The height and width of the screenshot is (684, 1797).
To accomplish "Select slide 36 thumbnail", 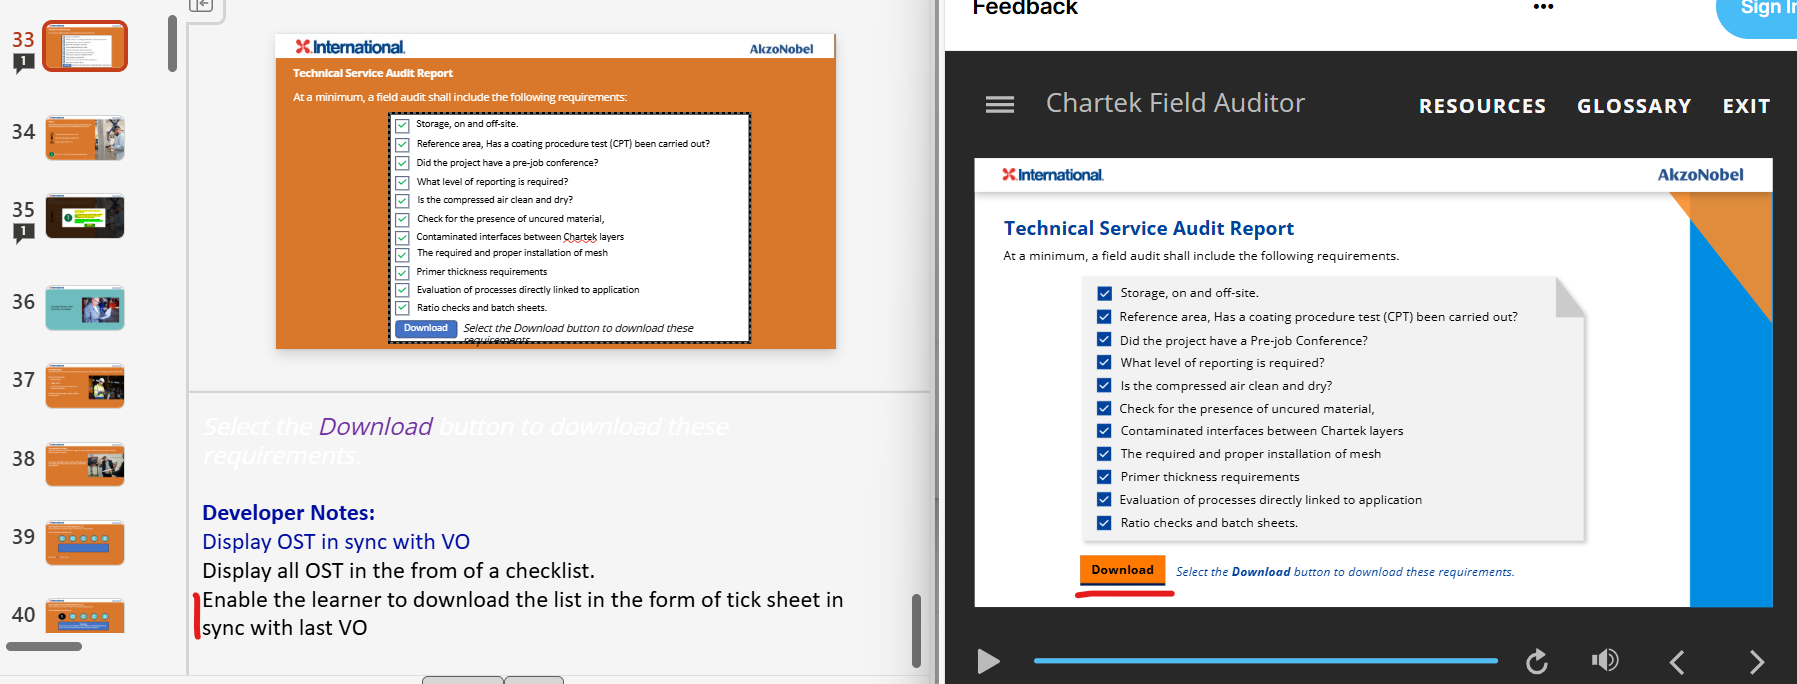I will [x=85, y=308].
